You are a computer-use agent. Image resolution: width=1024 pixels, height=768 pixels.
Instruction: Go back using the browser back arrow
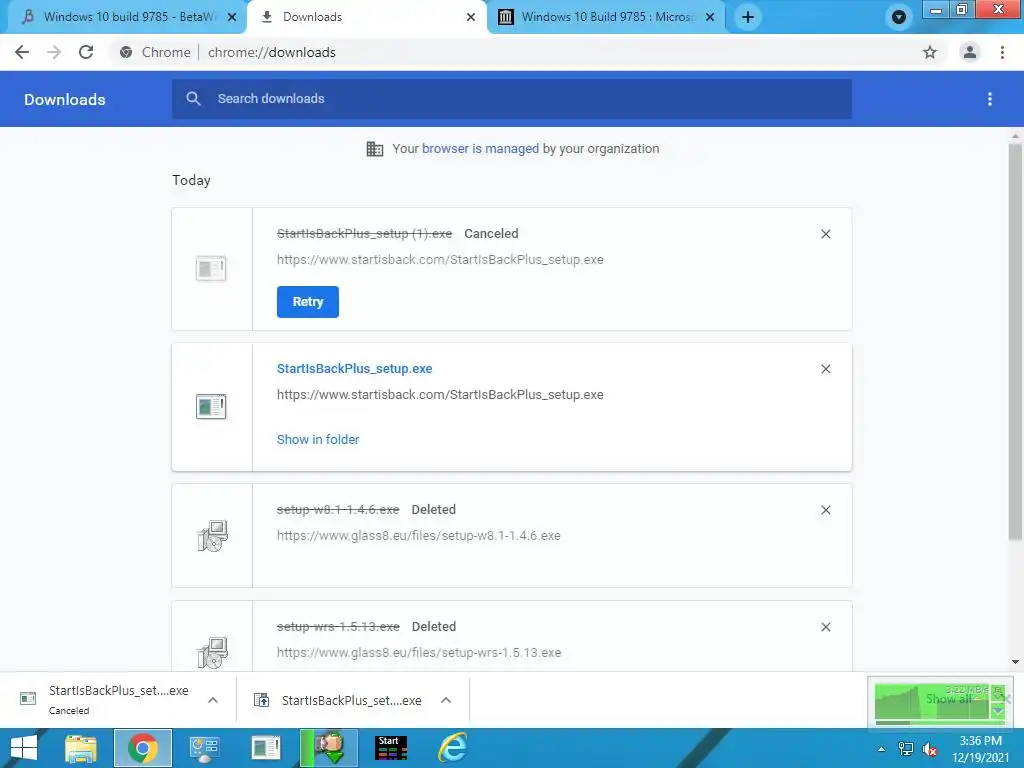(x=22, y=52)
